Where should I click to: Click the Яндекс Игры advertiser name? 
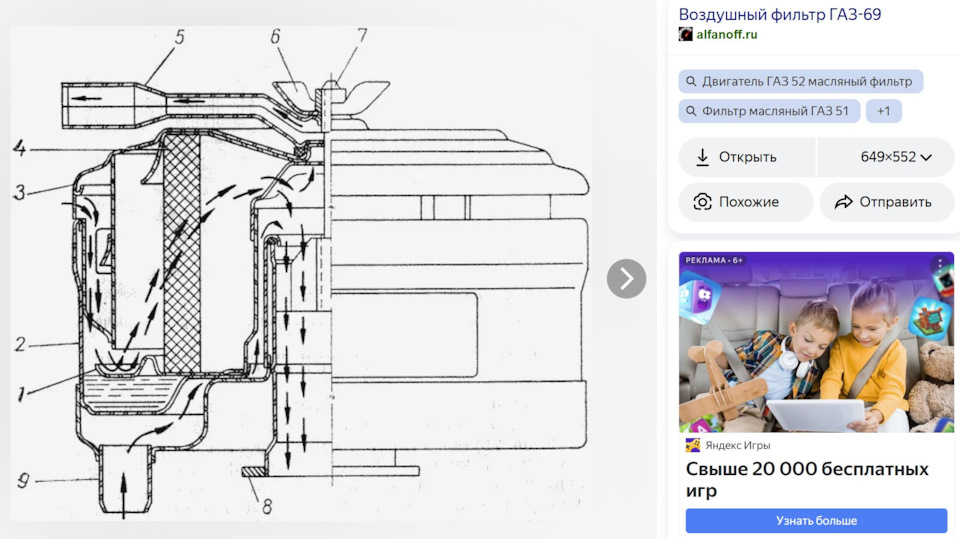pos(738,445)
